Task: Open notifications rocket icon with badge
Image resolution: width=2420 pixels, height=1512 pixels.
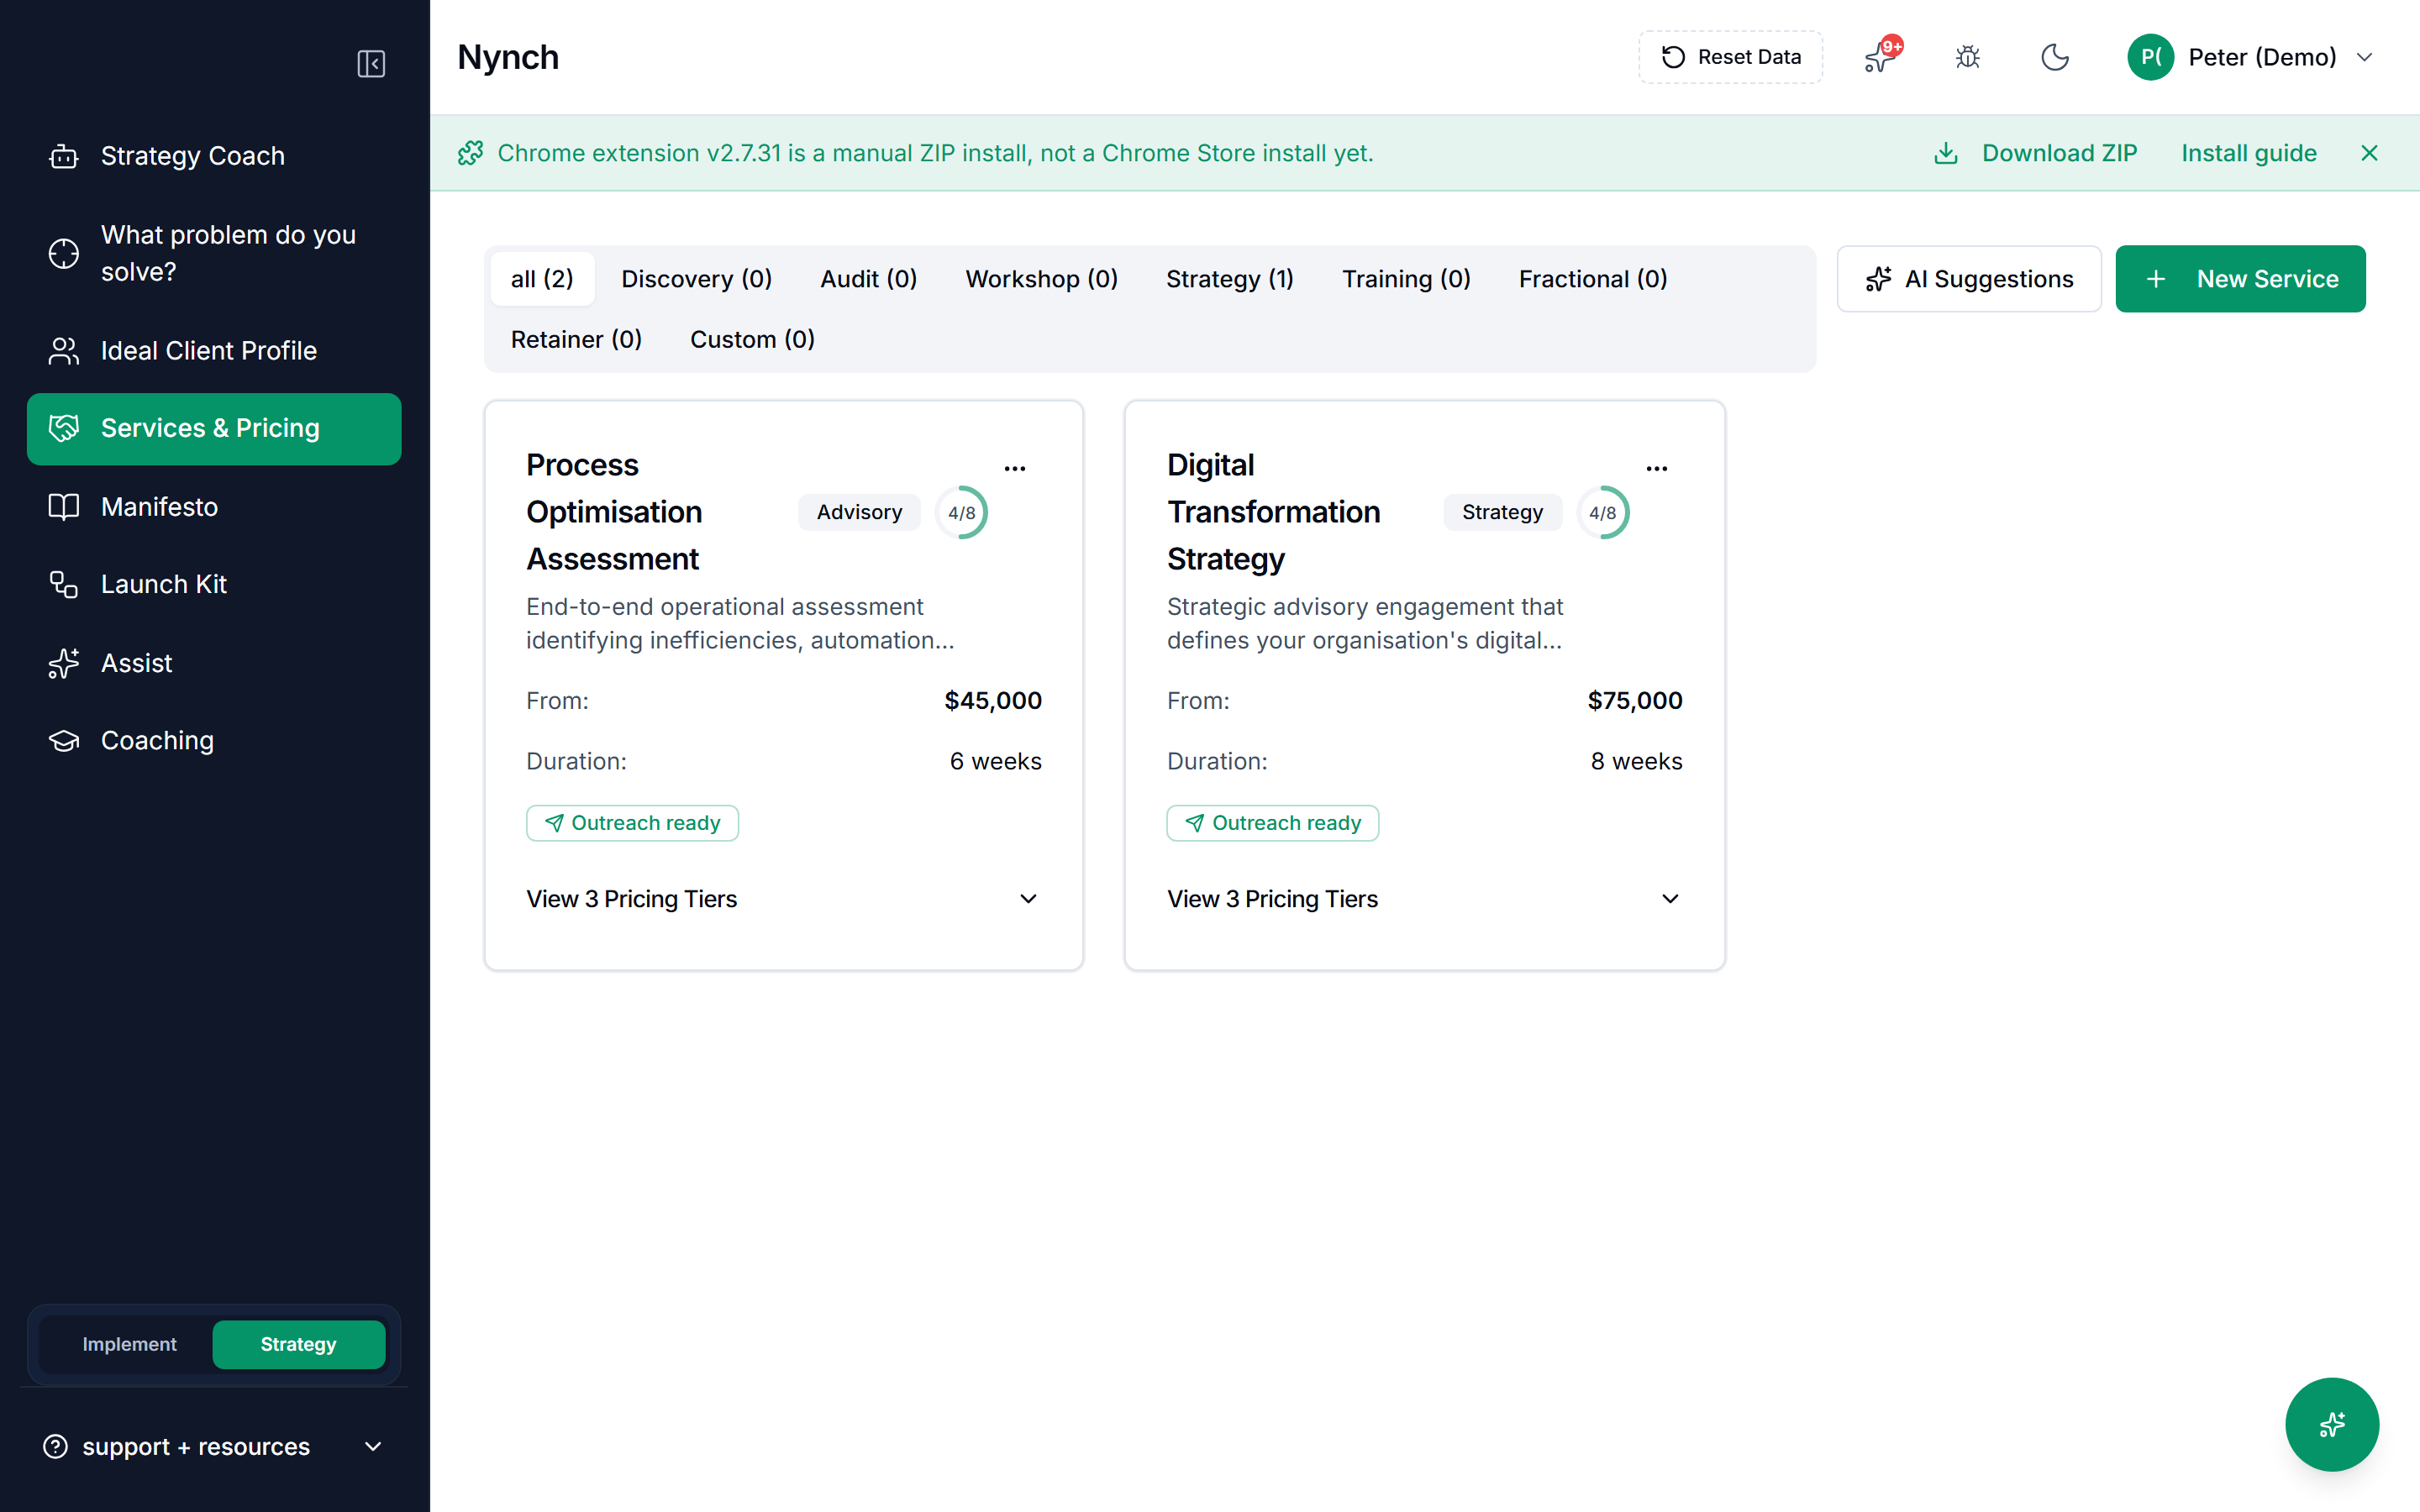Action: point(1881,57)
